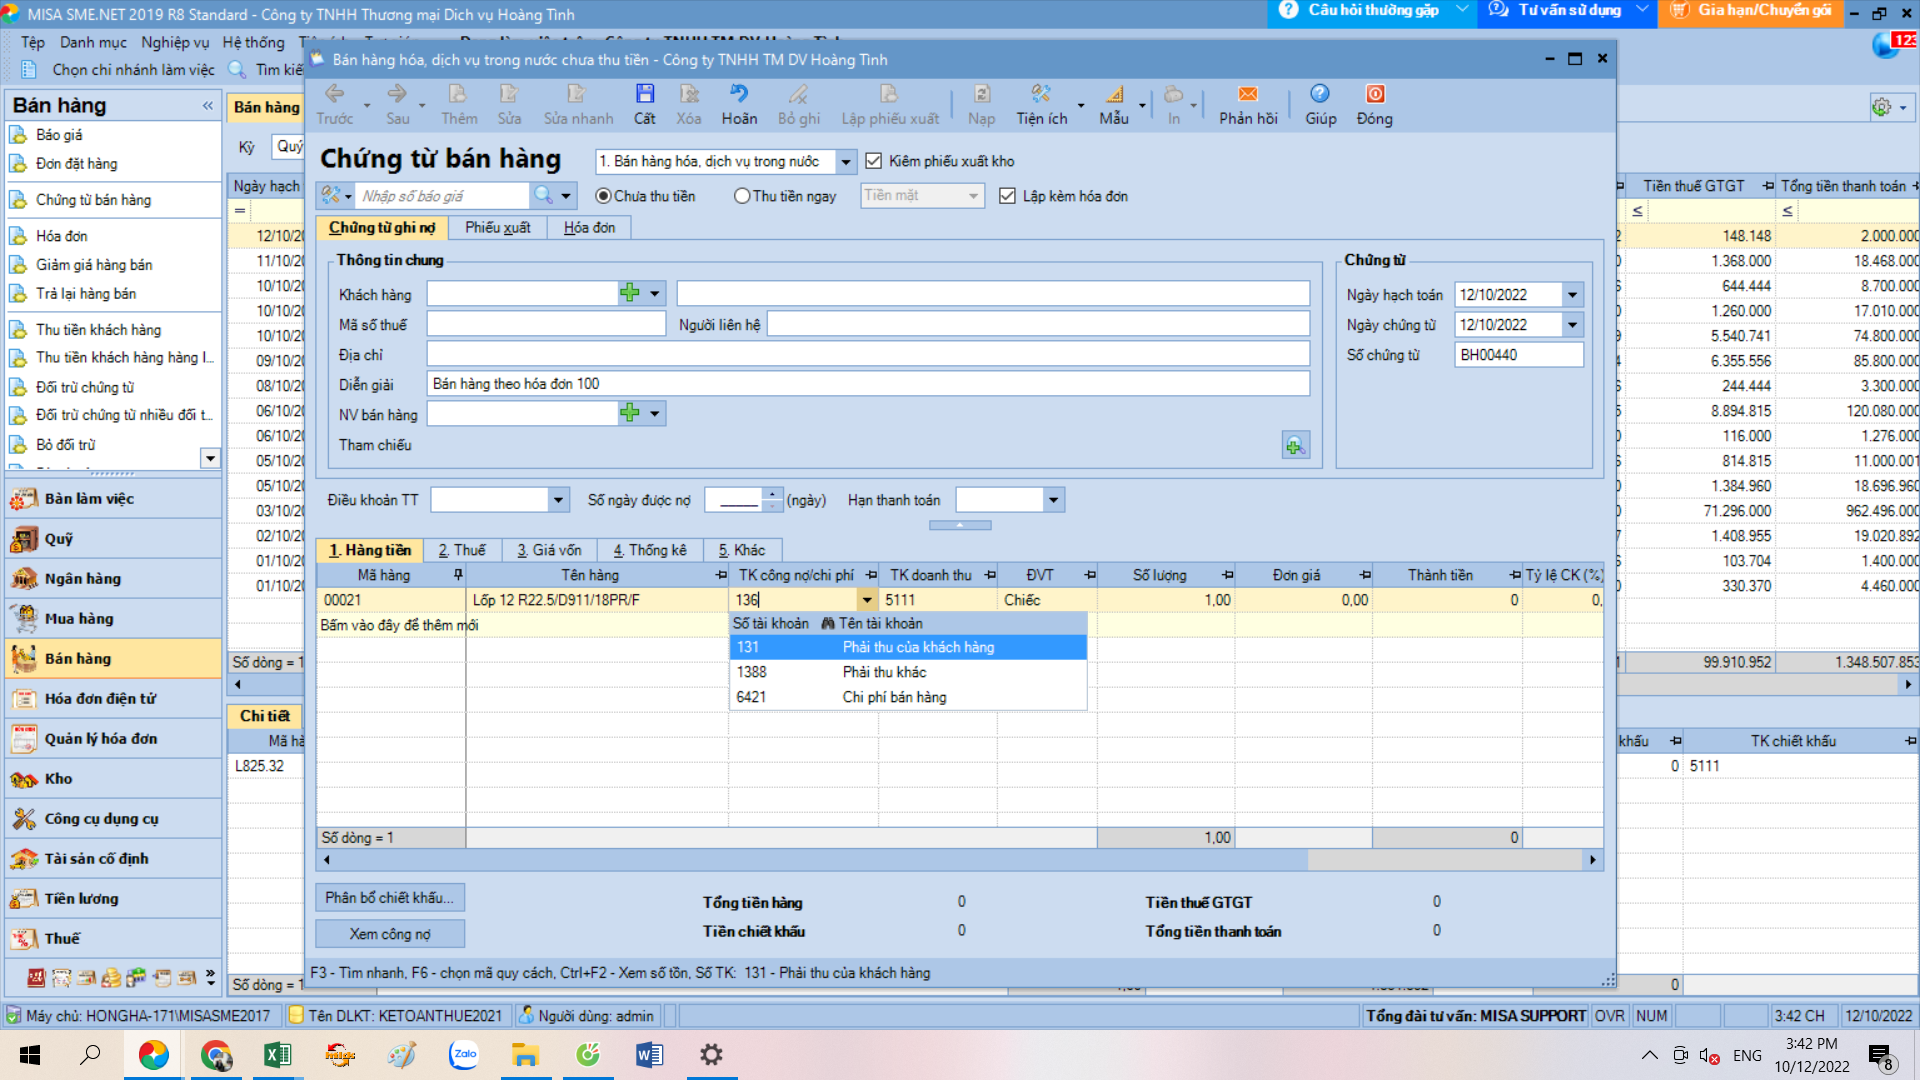Click the Tham chiếu add reference icon

(1295, 446)
